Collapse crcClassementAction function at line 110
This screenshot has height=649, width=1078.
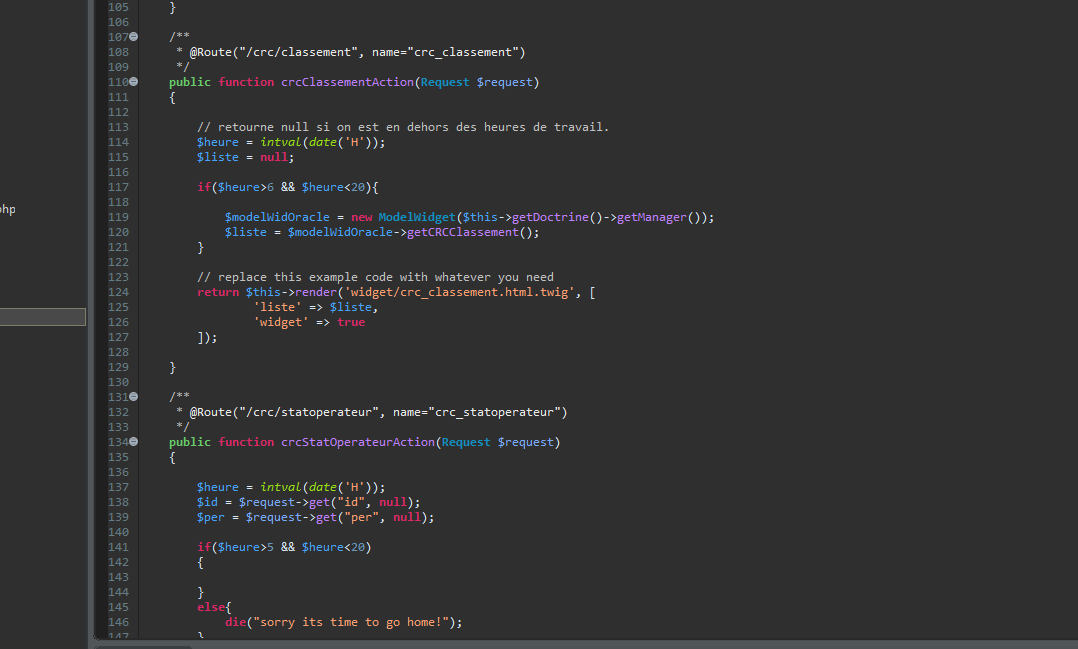134,82
